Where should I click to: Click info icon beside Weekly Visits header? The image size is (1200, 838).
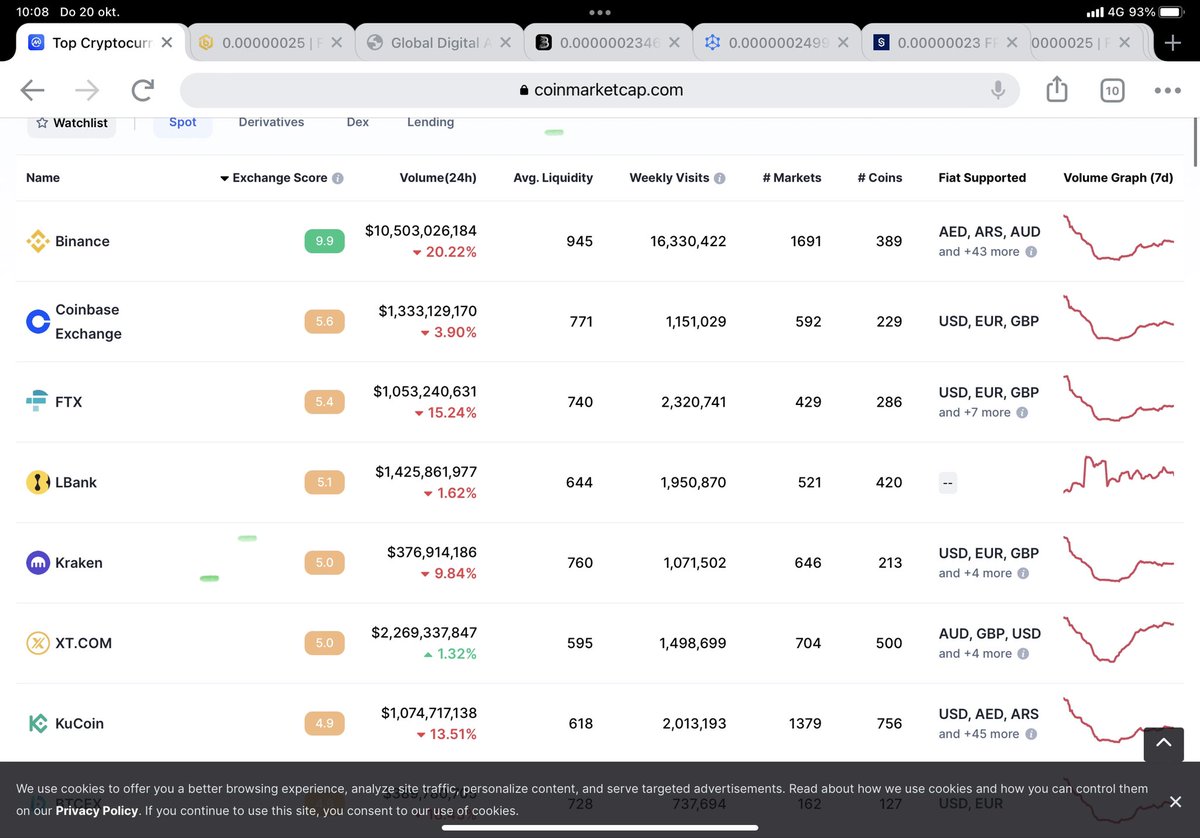coord(720,178)
